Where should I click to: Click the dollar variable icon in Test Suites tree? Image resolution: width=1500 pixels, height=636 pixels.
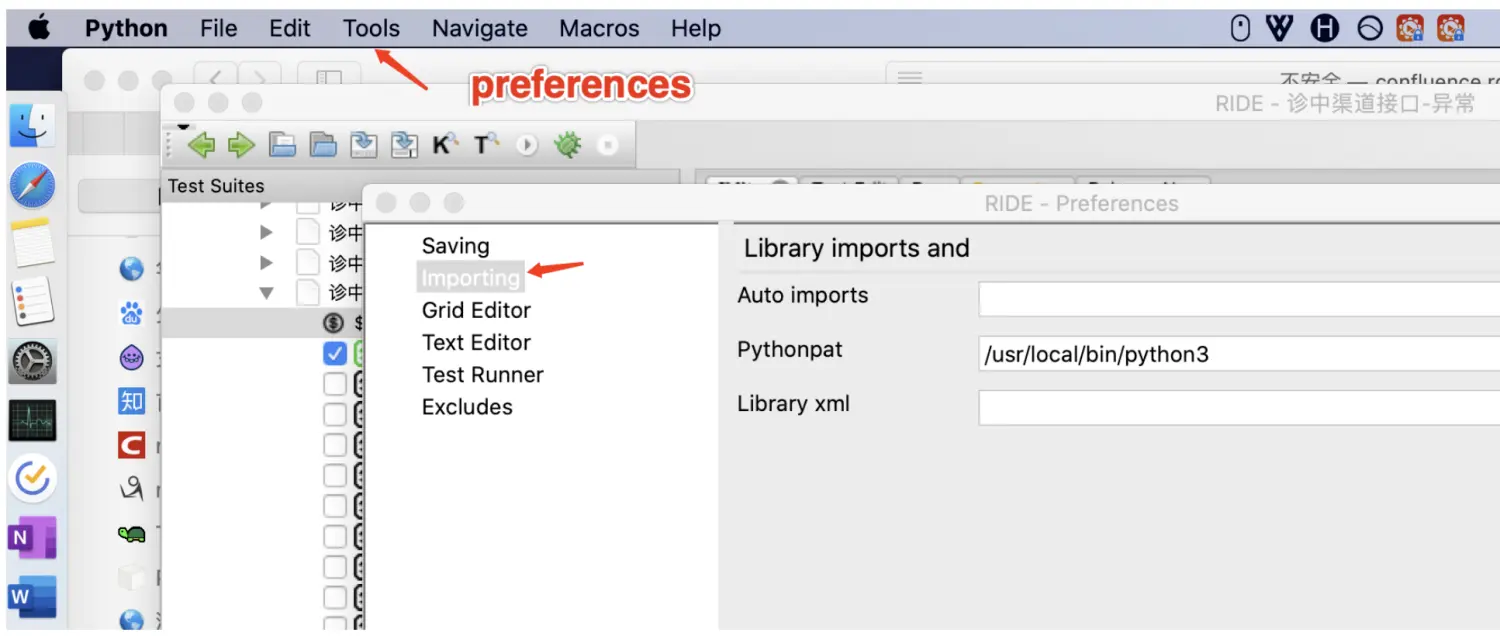coord(334,323)
